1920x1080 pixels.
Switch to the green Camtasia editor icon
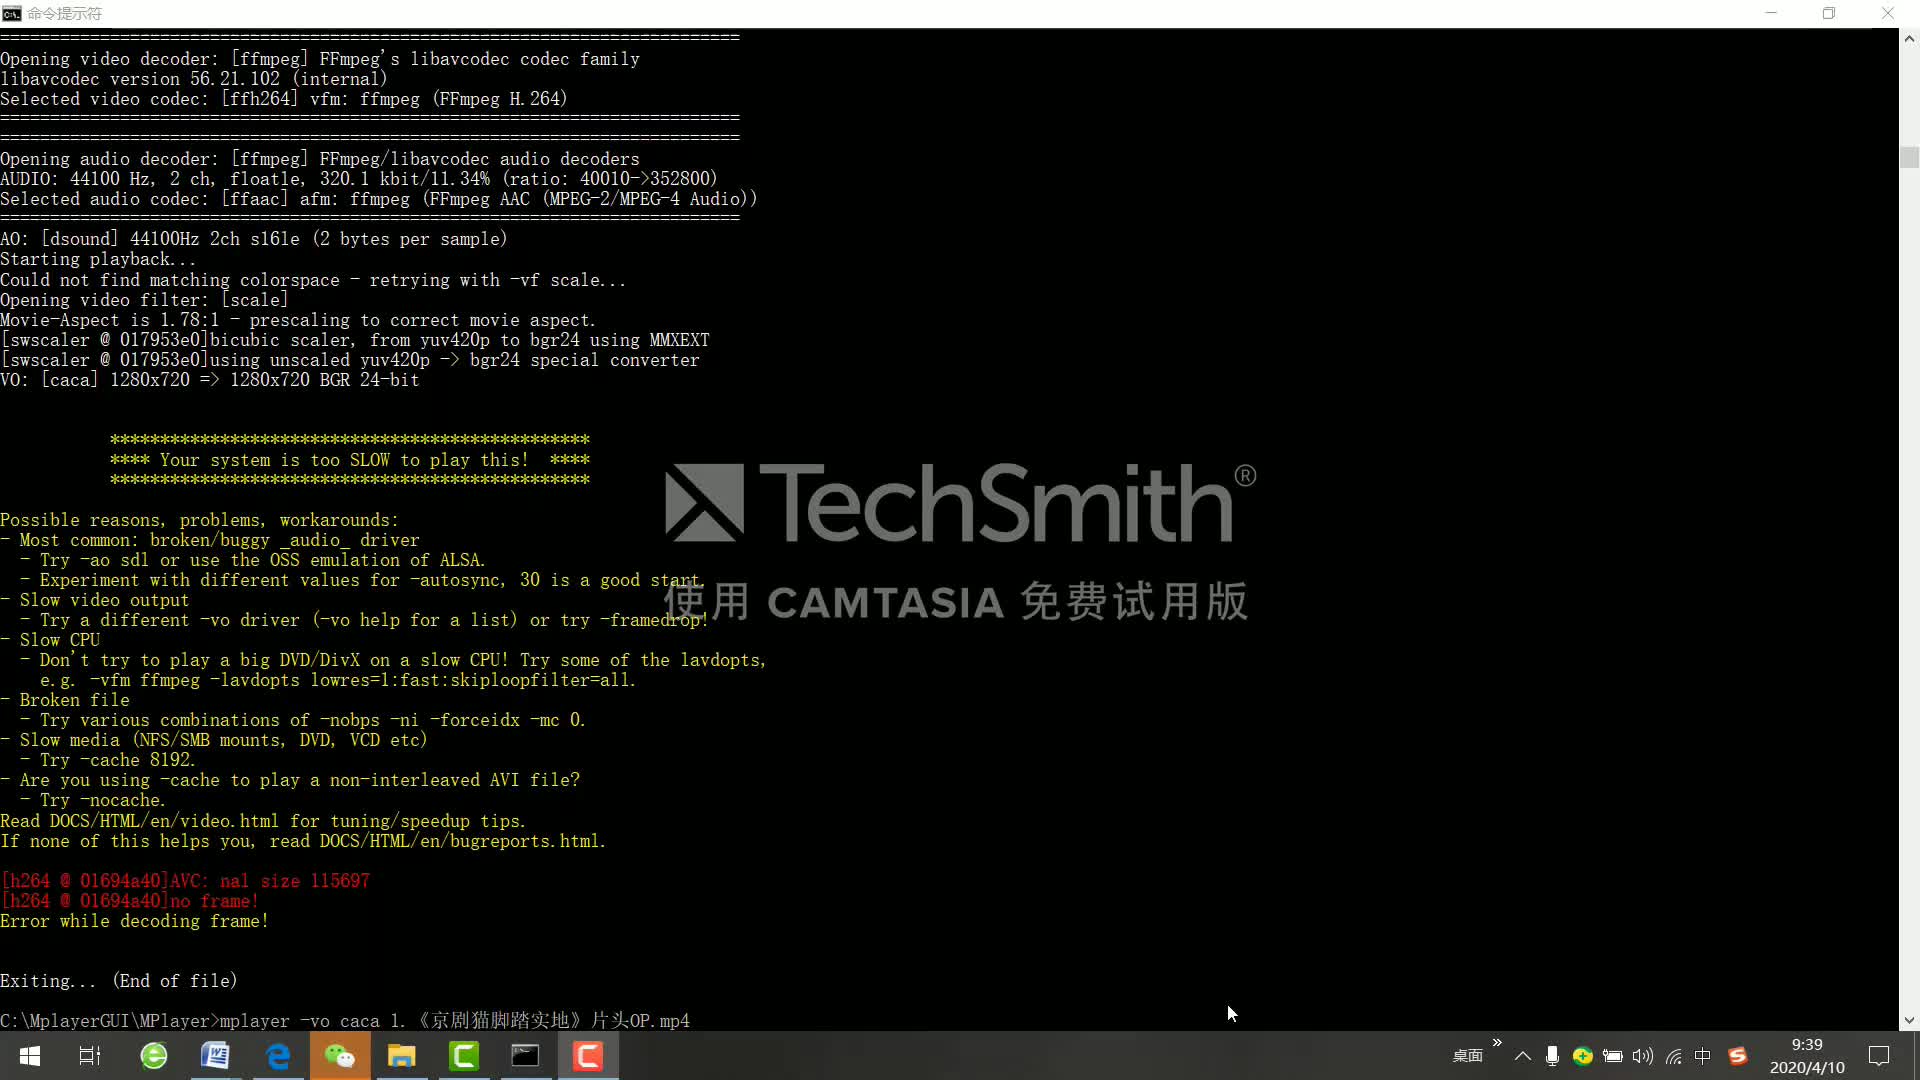click(464, 1056)
